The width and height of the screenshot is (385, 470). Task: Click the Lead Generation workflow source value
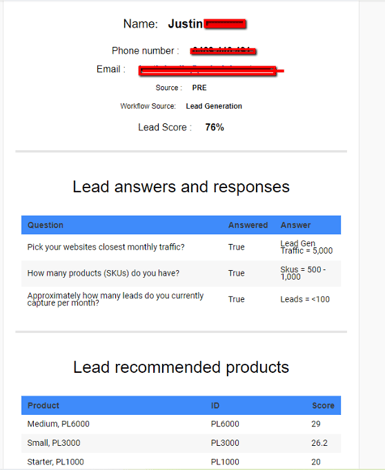[214, 106]
